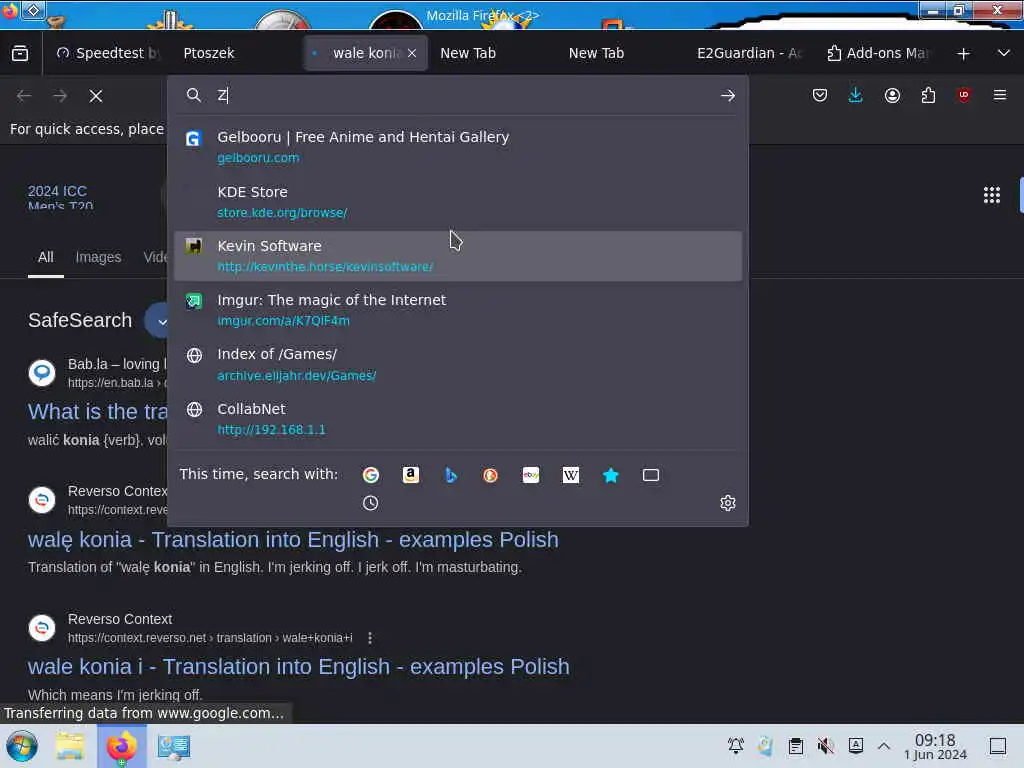Search in Bookmarks star icon
1024x768 pixels.
pos(611,475)
